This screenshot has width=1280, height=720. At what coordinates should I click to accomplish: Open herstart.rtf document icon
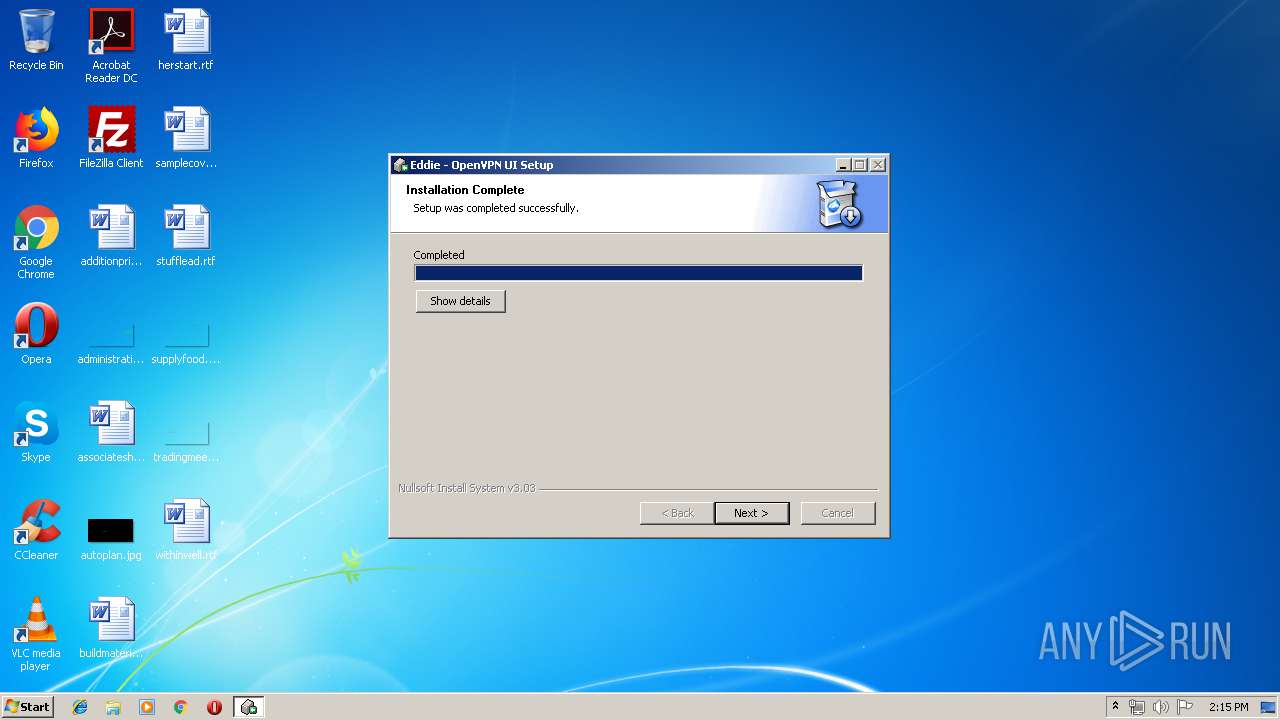coord(186,41)
